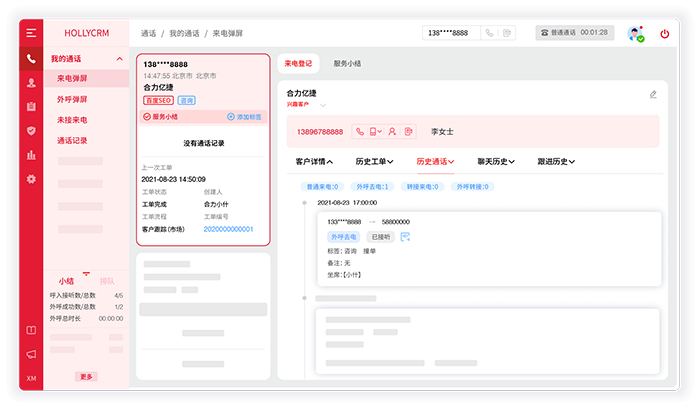Screen dimensions: 700x409
Task: Filter by 普通来电:0
Action: coord(322,187)
